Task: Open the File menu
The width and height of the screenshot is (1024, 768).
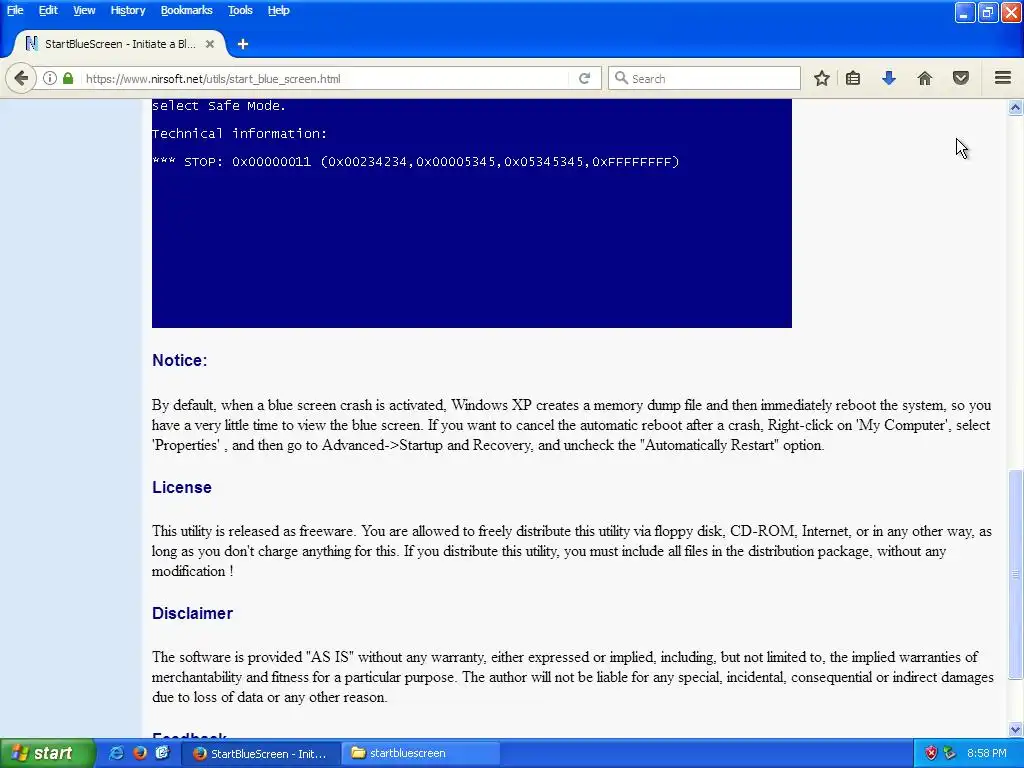Action: (15, 10)
